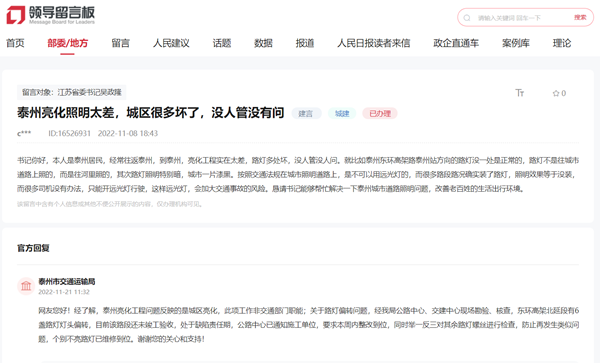
Task: Open the 话题 nav item
Action: [x=222, y=43]
